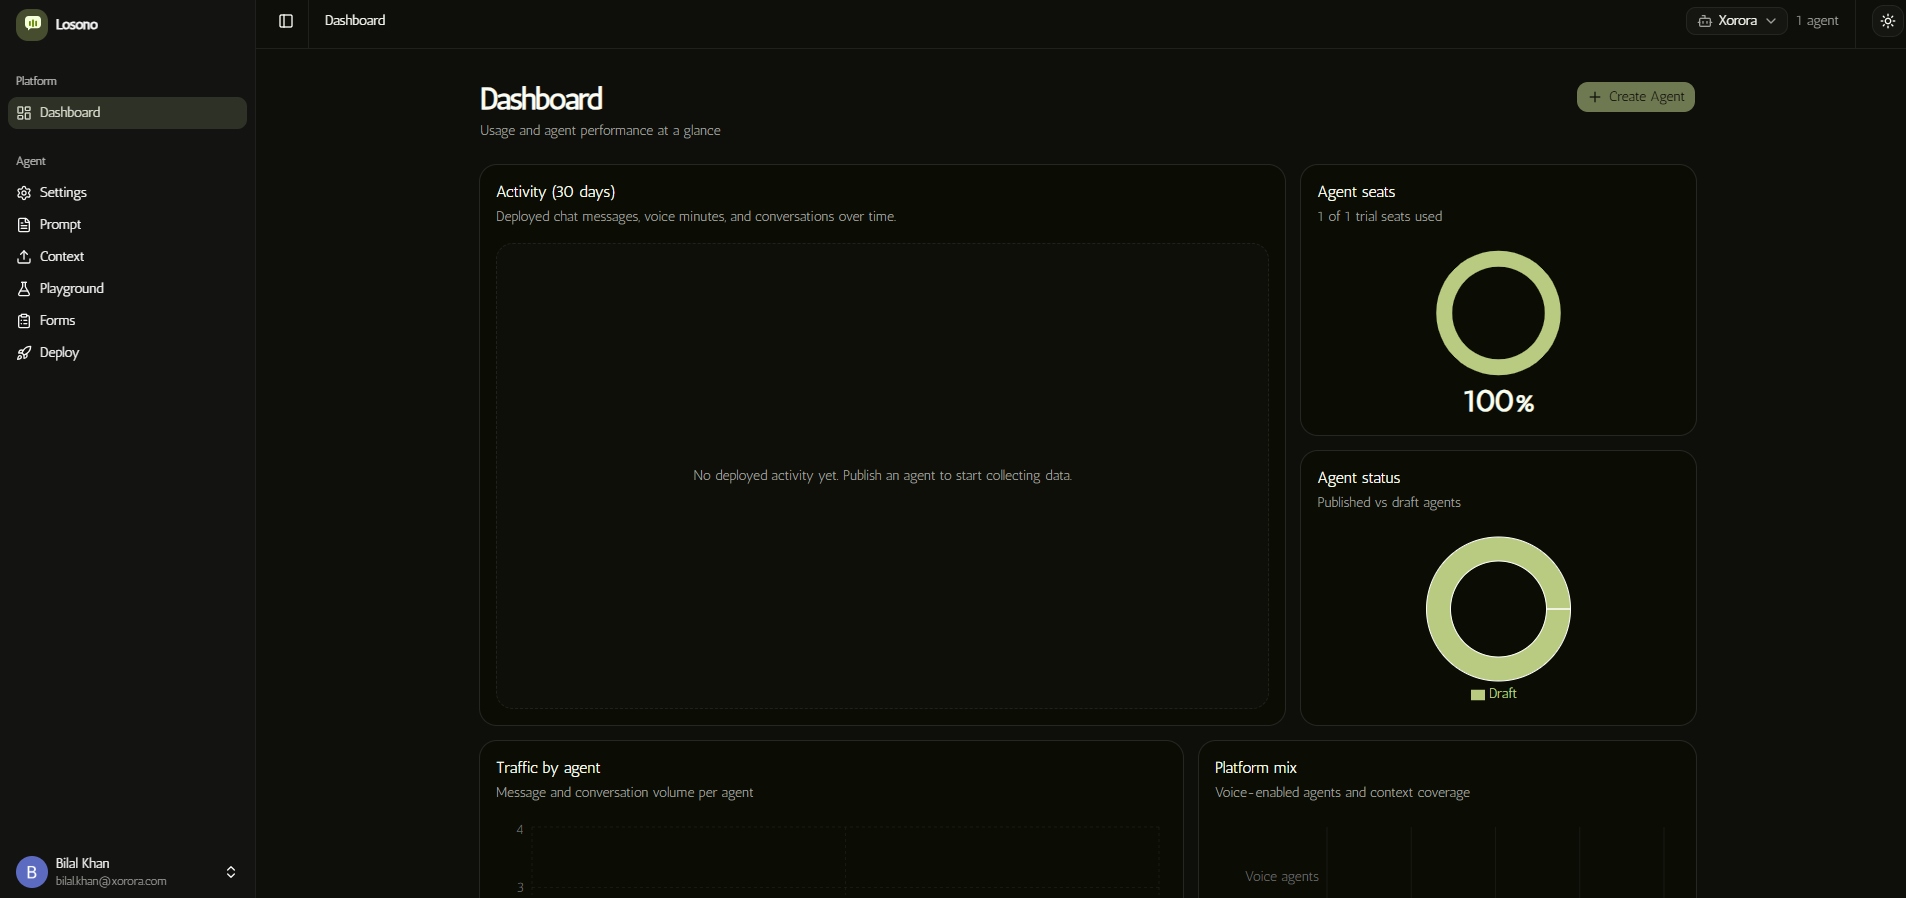Switch theme with the sun icon

[1888, 21]
